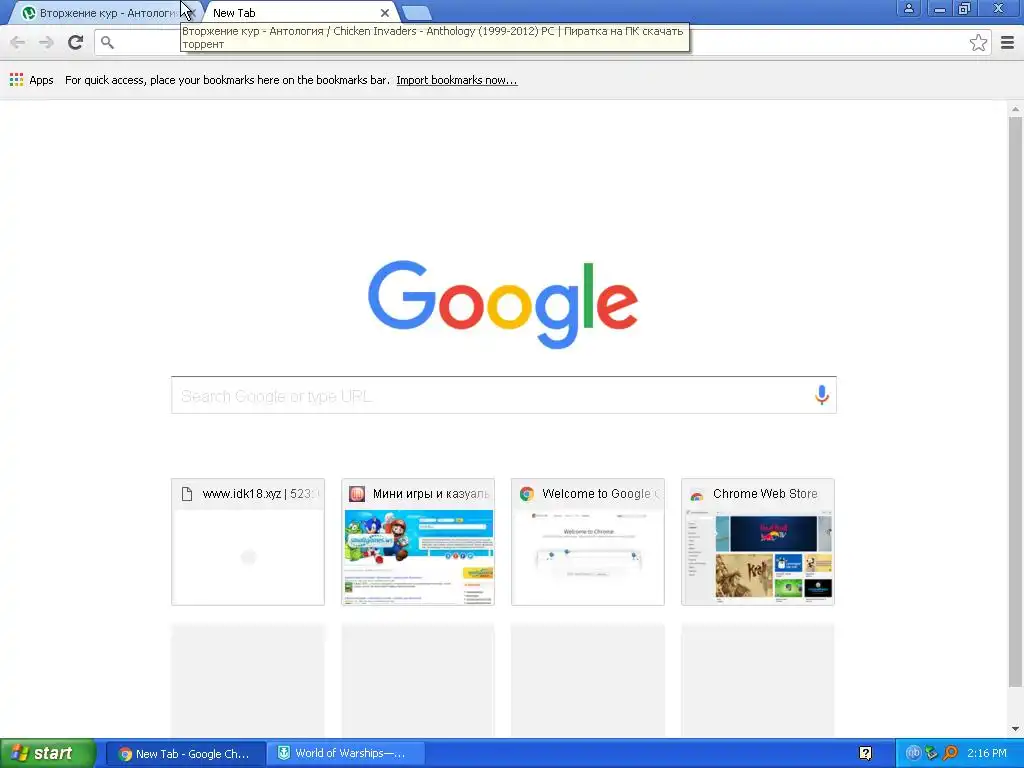Open the www.idk18.xyz thumbnail tile
This screenshot has width=1024, height=768.
(x=248, y=542)
